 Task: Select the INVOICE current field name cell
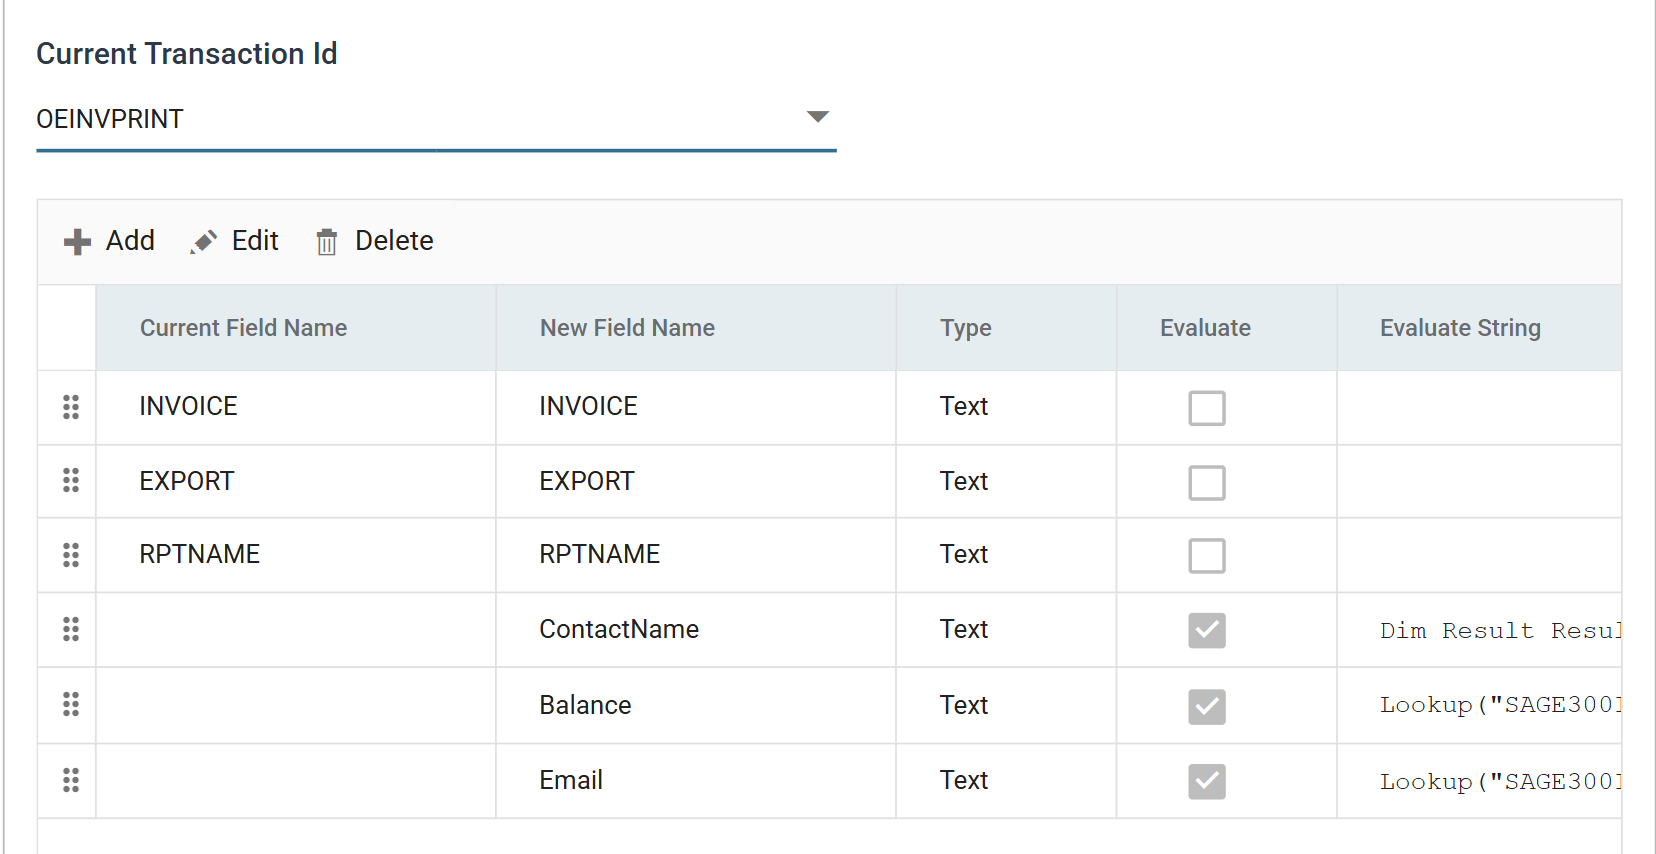[296, 407]
